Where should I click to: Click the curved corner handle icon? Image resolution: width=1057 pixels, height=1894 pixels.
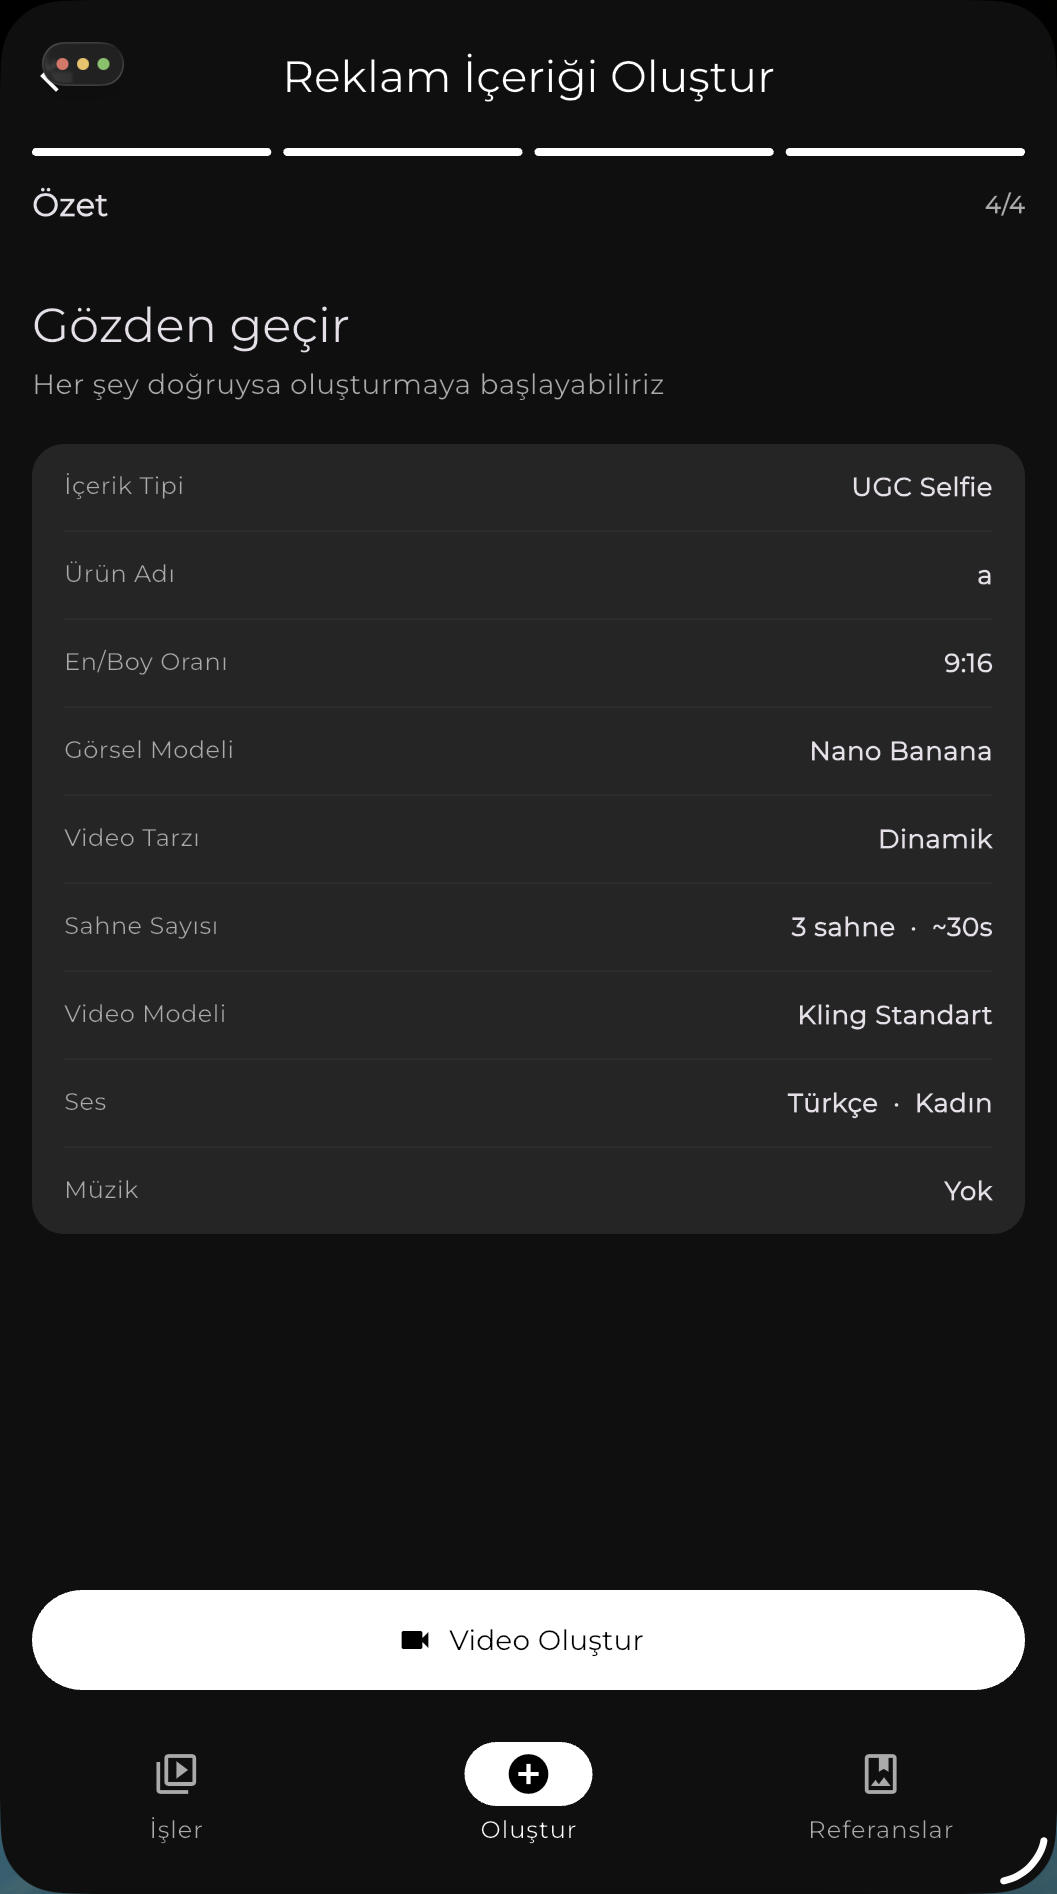(x=1024, y=1860)
